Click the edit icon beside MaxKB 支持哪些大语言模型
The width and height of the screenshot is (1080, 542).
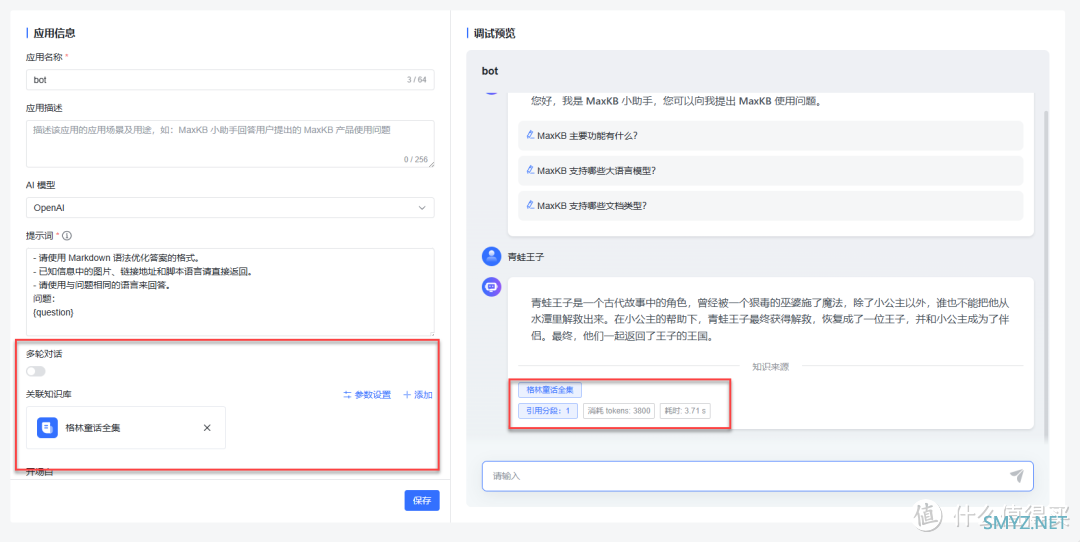click(530, 170)
